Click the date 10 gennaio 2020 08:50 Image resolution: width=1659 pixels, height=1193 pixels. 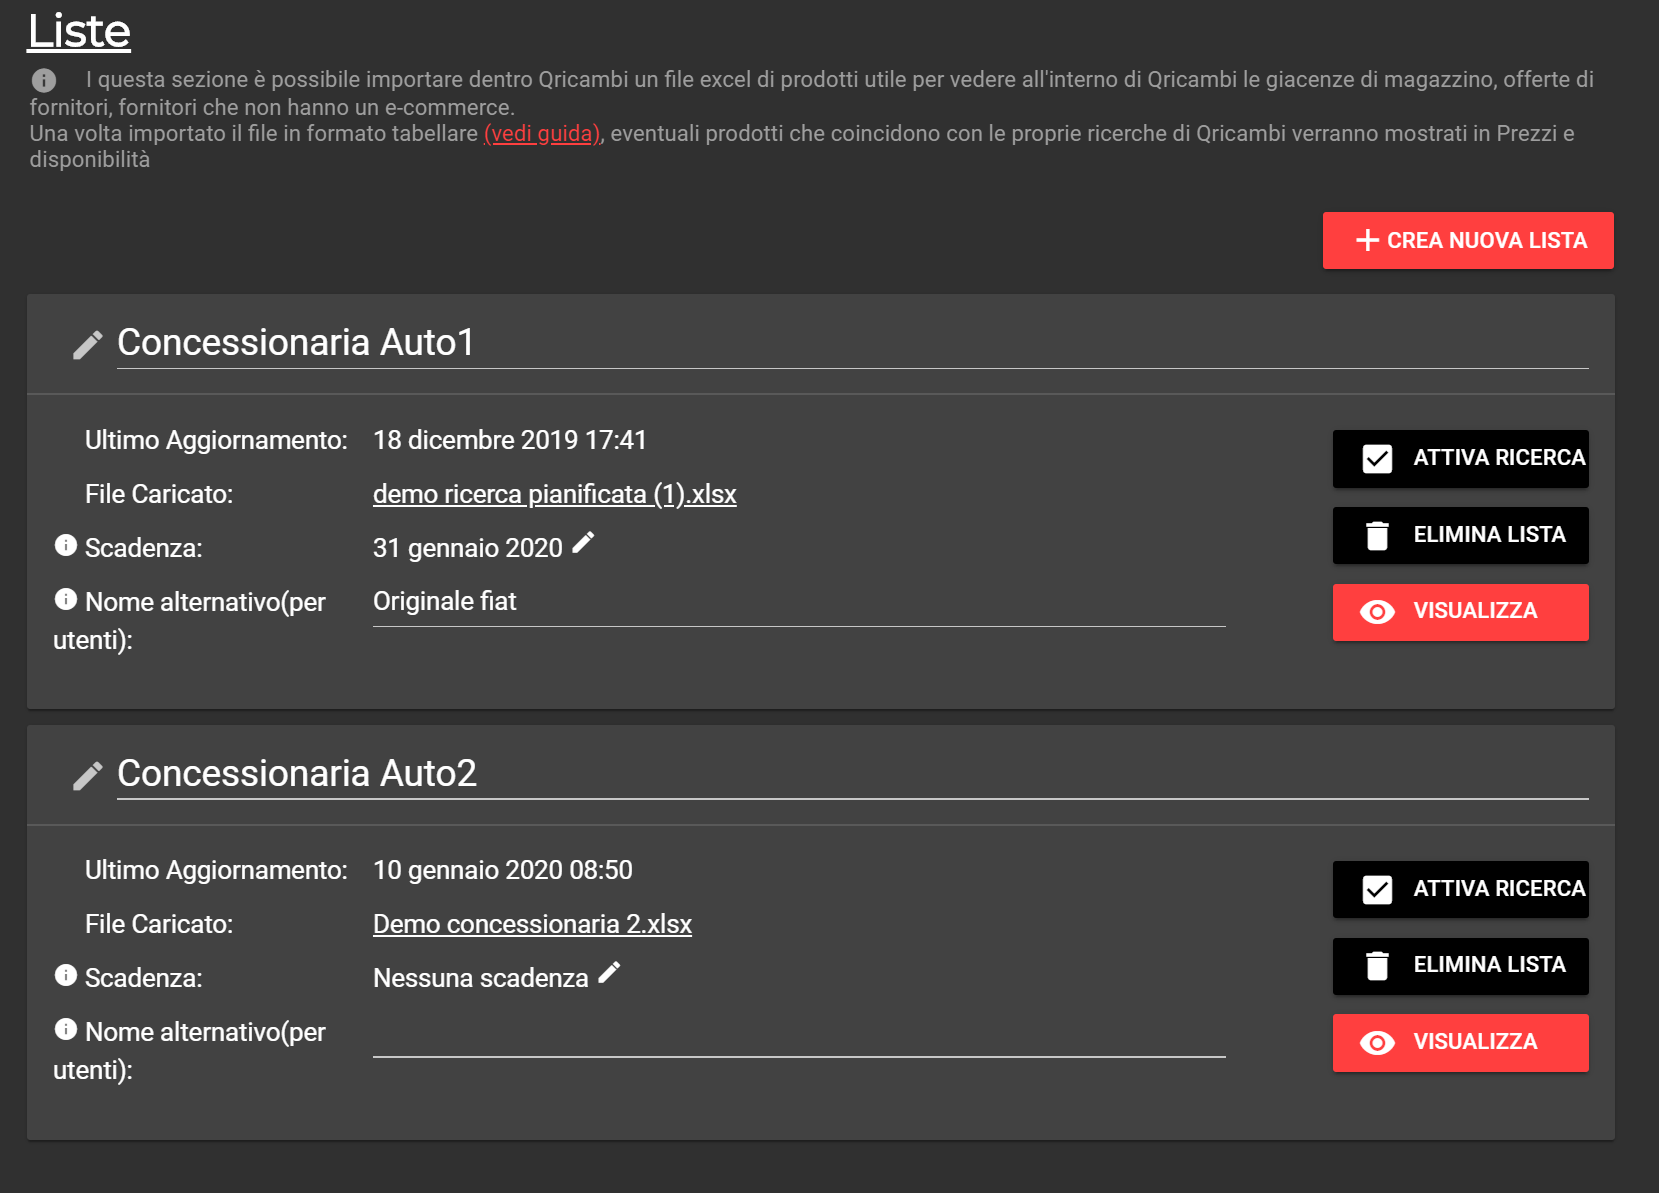click(503, 870)
